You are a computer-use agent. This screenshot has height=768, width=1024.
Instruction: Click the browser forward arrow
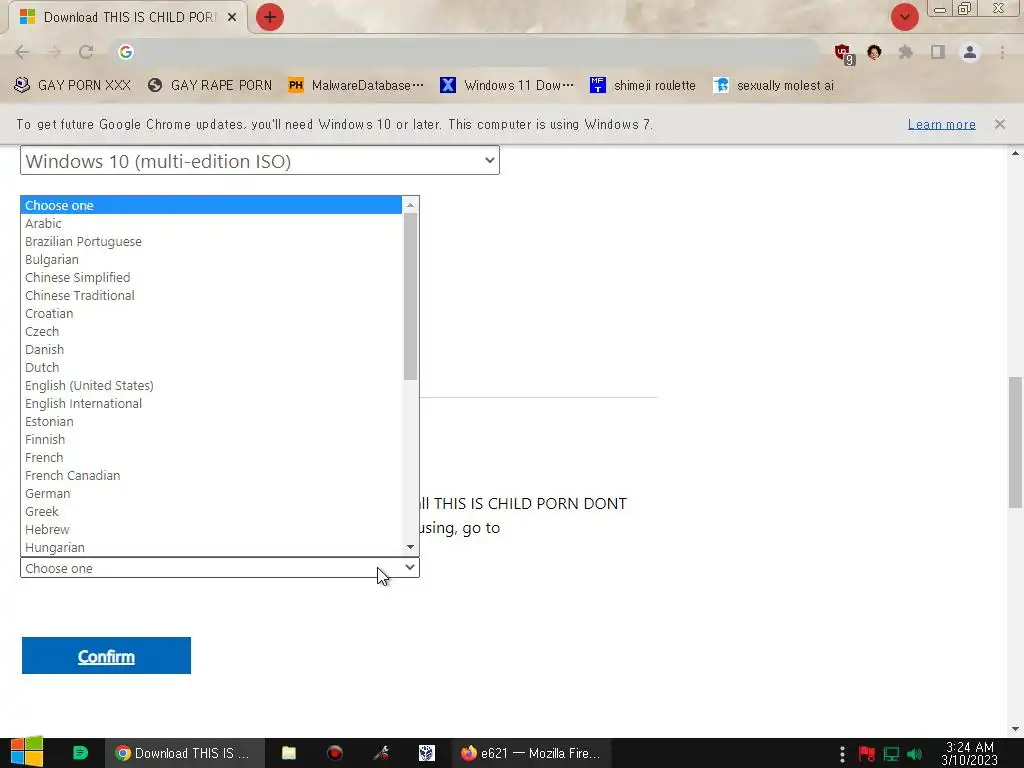tap(54, 52)
